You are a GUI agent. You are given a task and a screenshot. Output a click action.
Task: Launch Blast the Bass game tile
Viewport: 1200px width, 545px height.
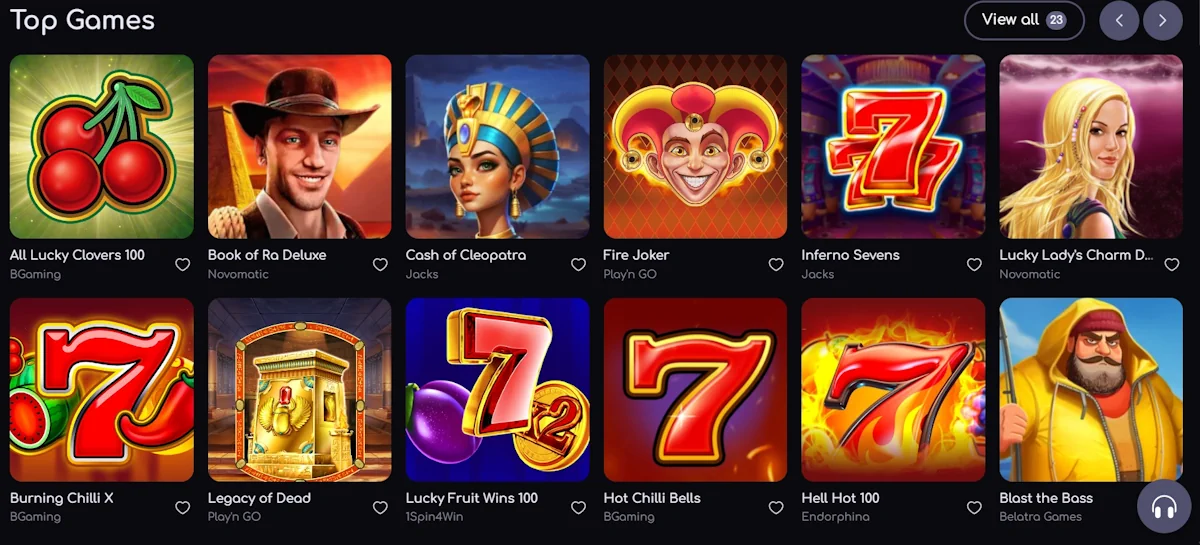click(x=1091, y=390)
